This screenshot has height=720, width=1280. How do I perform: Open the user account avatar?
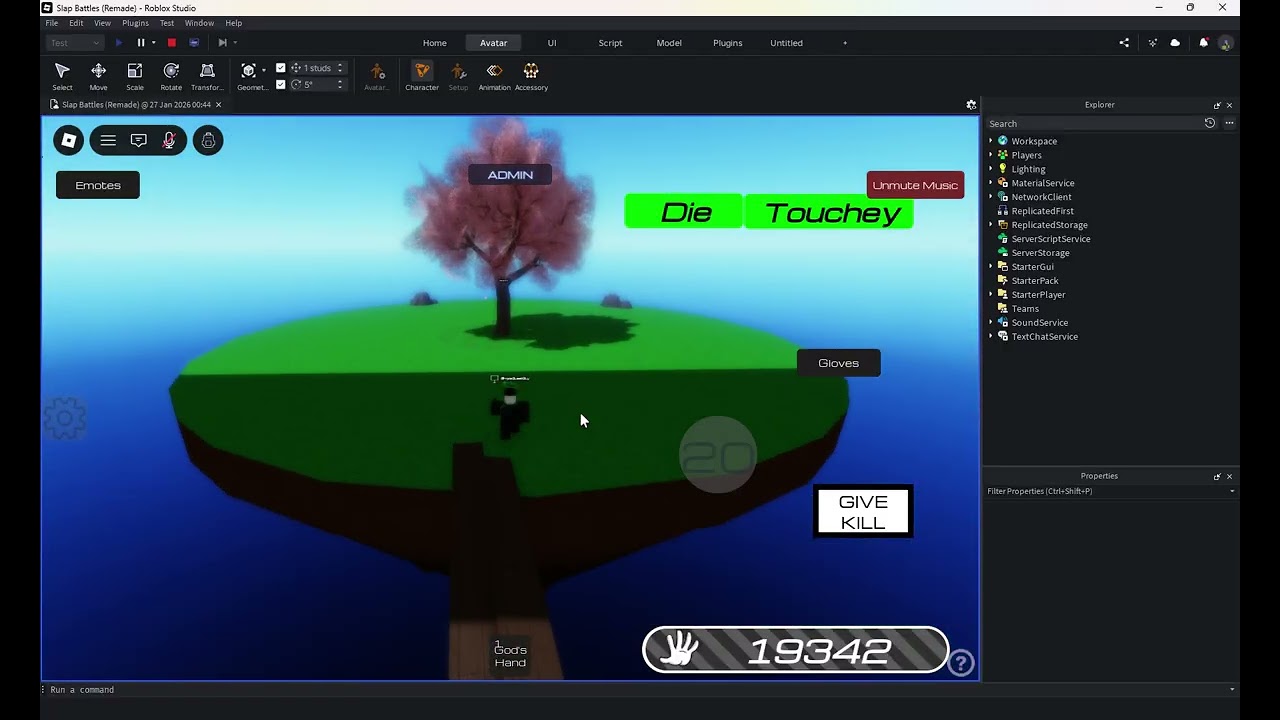click(x=1225, y=43)
